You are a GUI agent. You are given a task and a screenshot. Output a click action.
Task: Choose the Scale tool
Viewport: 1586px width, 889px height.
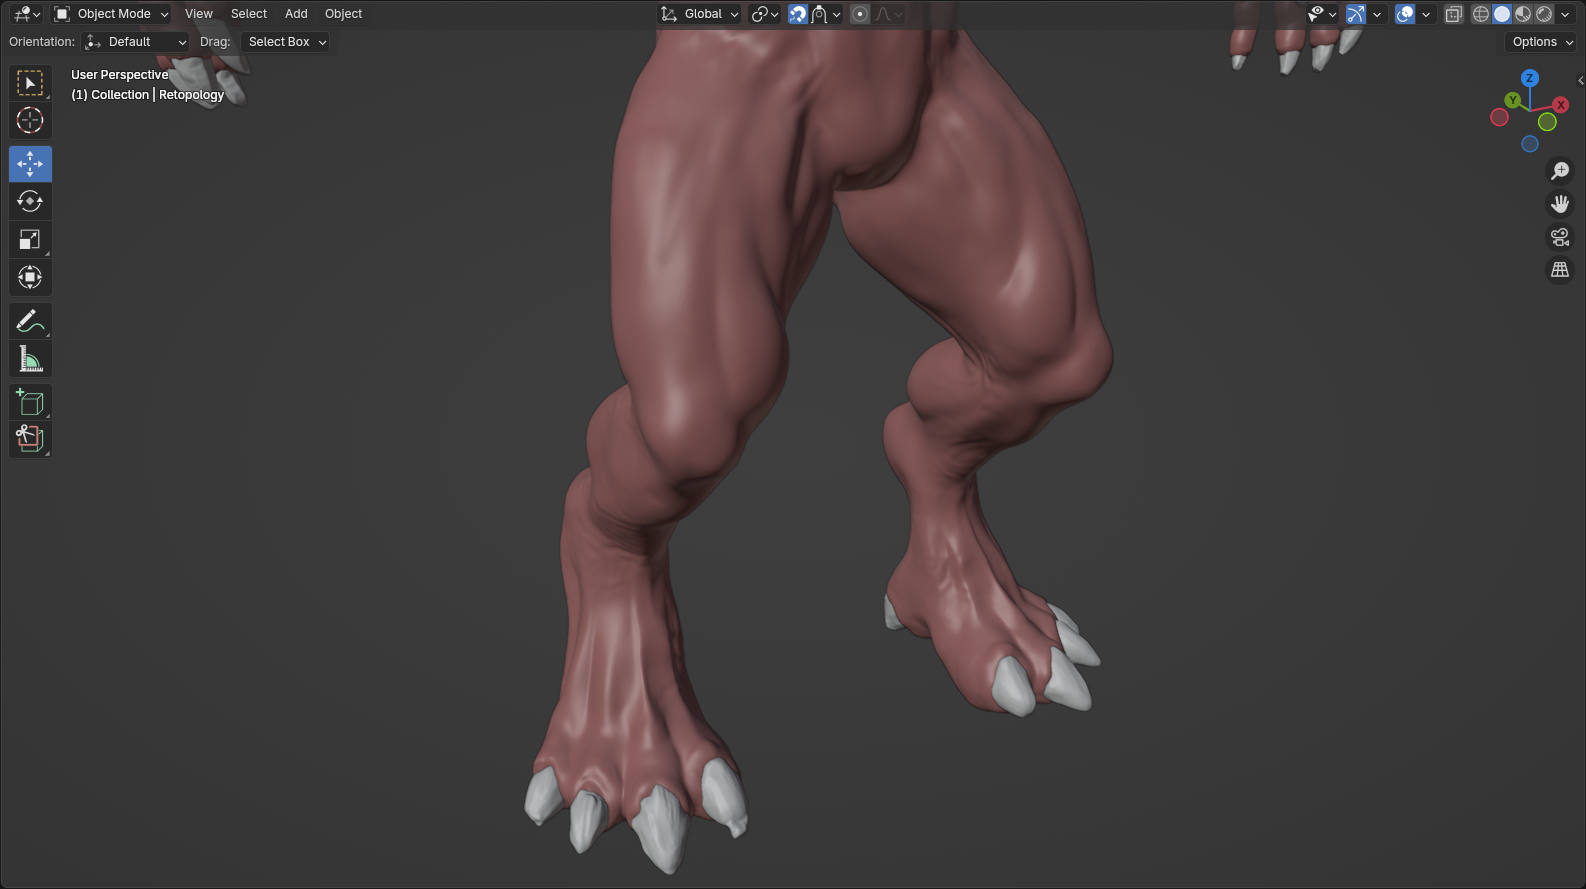[x=30, y=240]
